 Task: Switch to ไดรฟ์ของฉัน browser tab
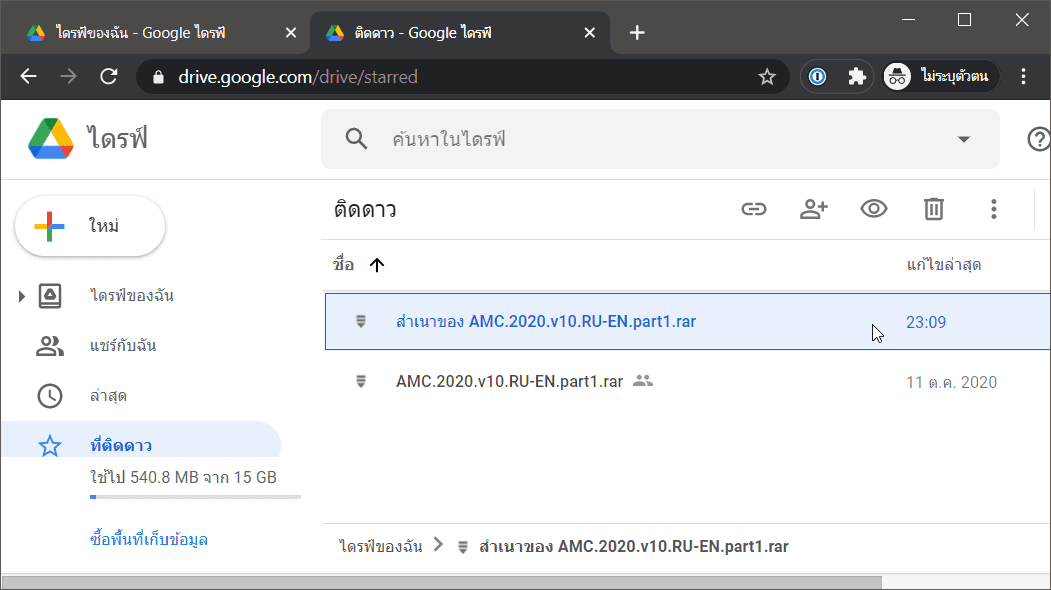156,33
